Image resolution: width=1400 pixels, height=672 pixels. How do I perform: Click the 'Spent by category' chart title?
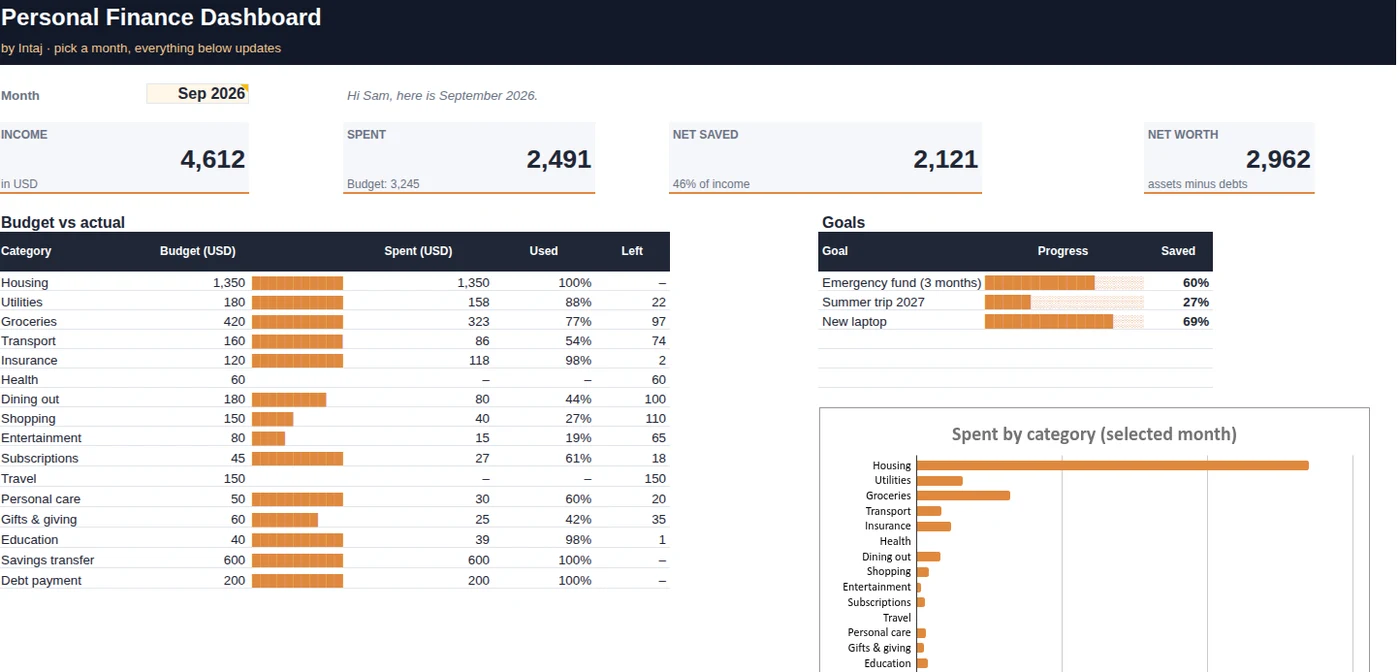[1094, 434]
